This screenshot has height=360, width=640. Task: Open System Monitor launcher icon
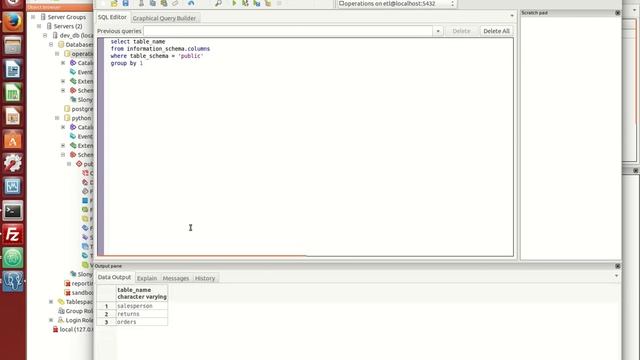[13, 187]
